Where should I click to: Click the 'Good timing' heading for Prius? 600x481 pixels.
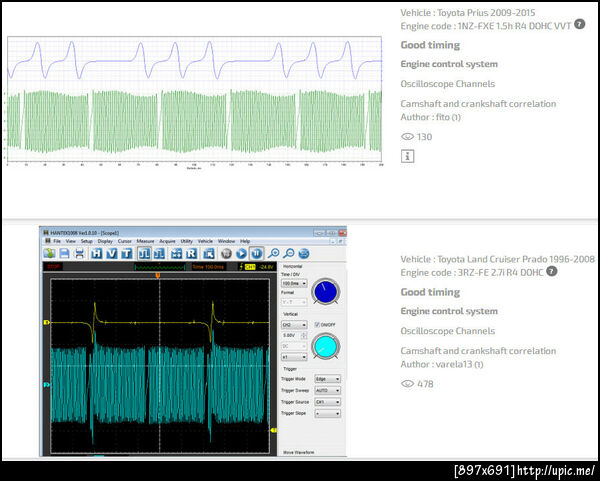[430, 45]
